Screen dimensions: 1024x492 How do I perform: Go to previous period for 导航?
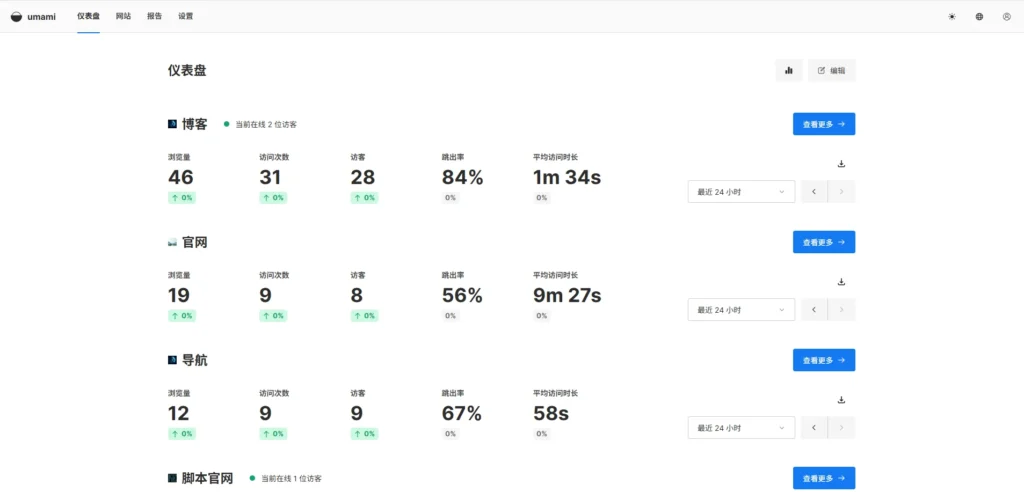coord(814,428)
